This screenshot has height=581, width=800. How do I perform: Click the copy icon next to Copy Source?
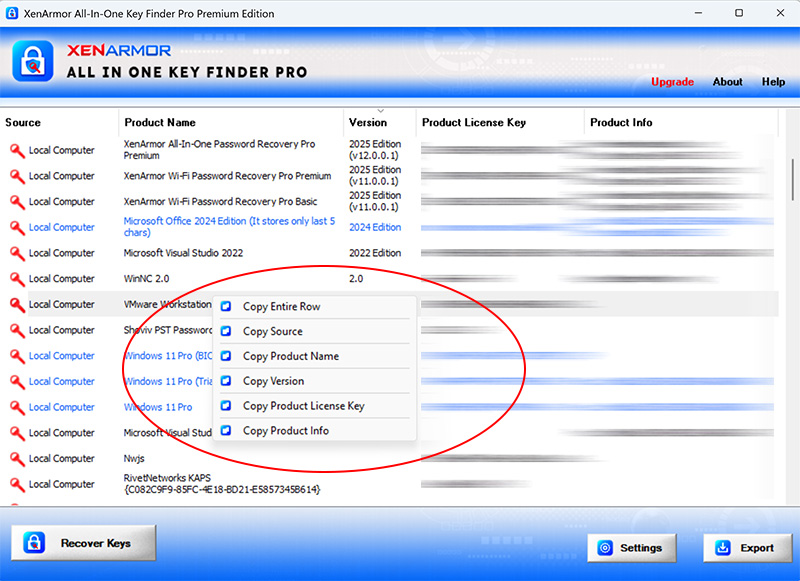[226, 331]
